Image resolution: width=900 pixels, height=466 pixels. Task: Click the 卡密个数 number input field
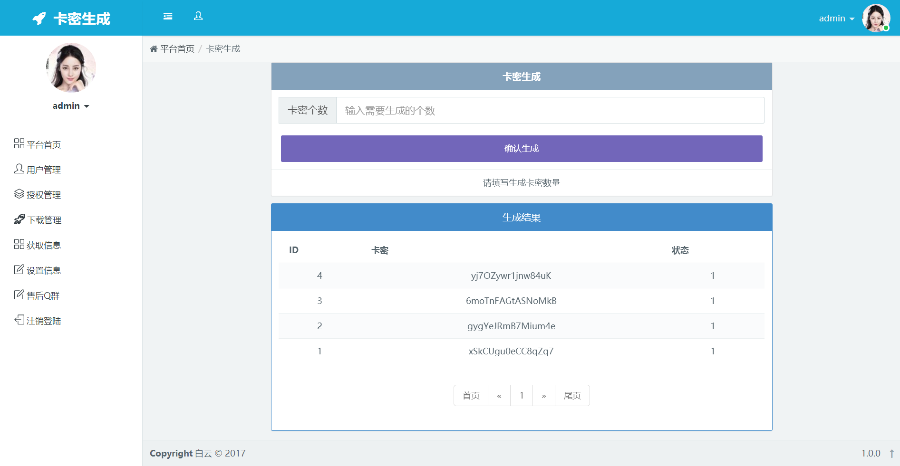(550, 110)
